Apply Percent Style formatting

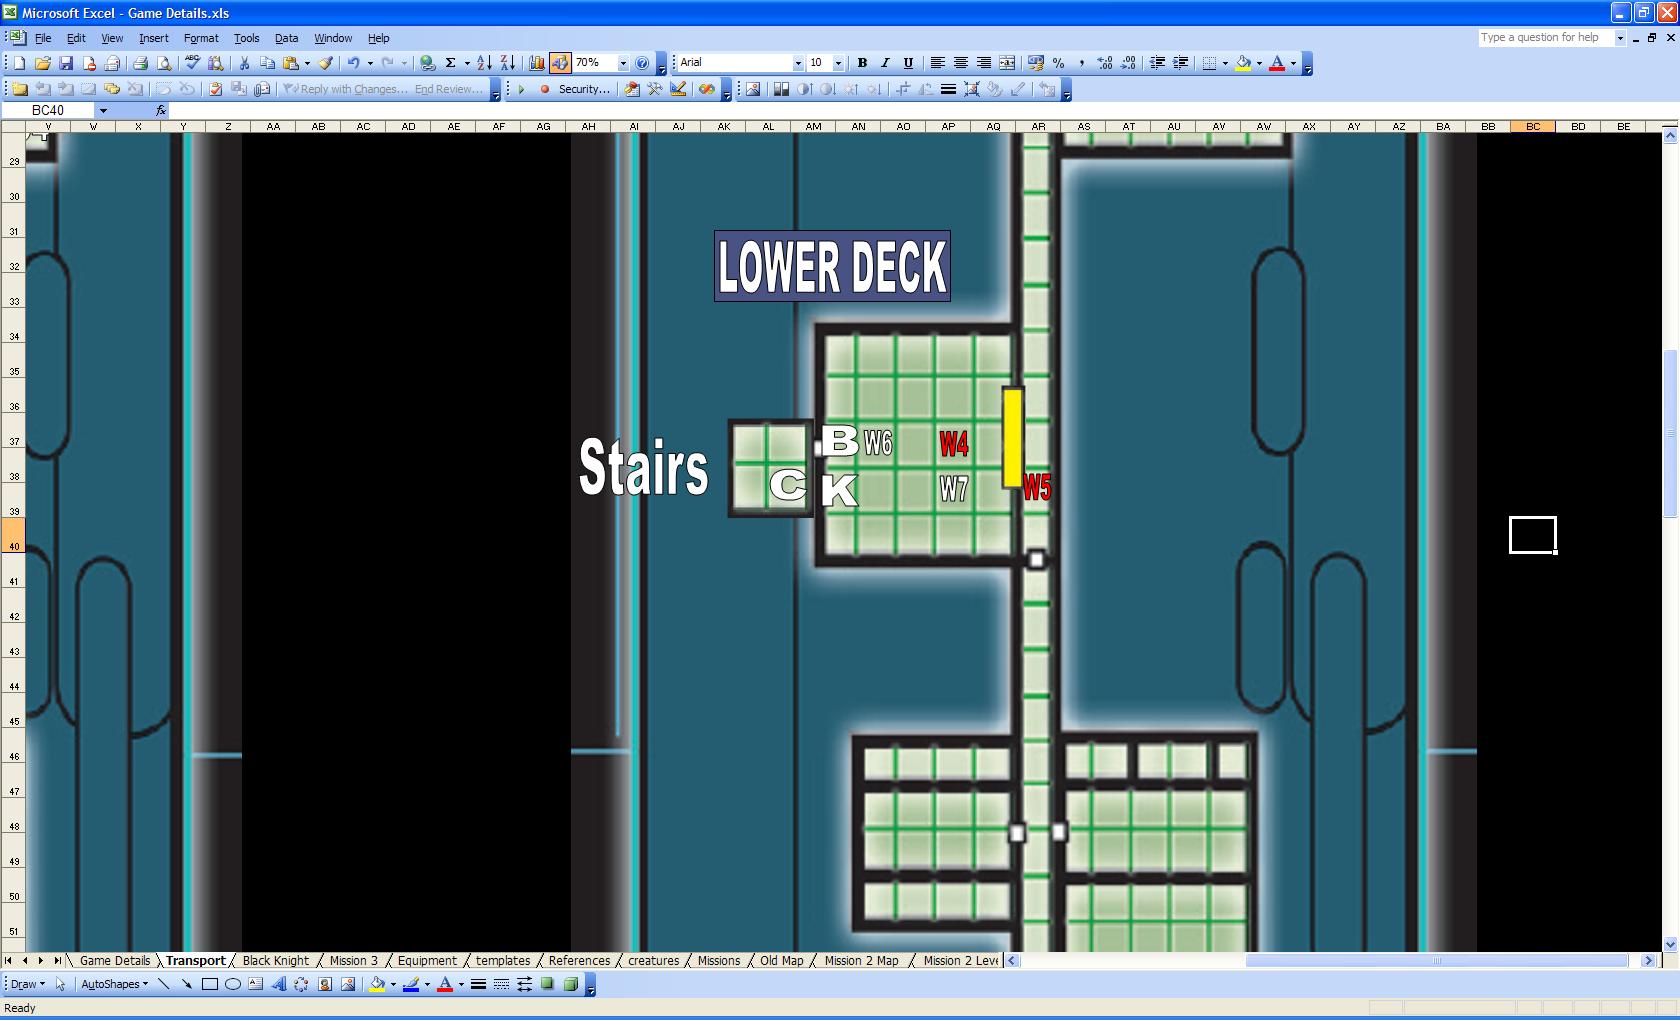tap(1058, 63)
